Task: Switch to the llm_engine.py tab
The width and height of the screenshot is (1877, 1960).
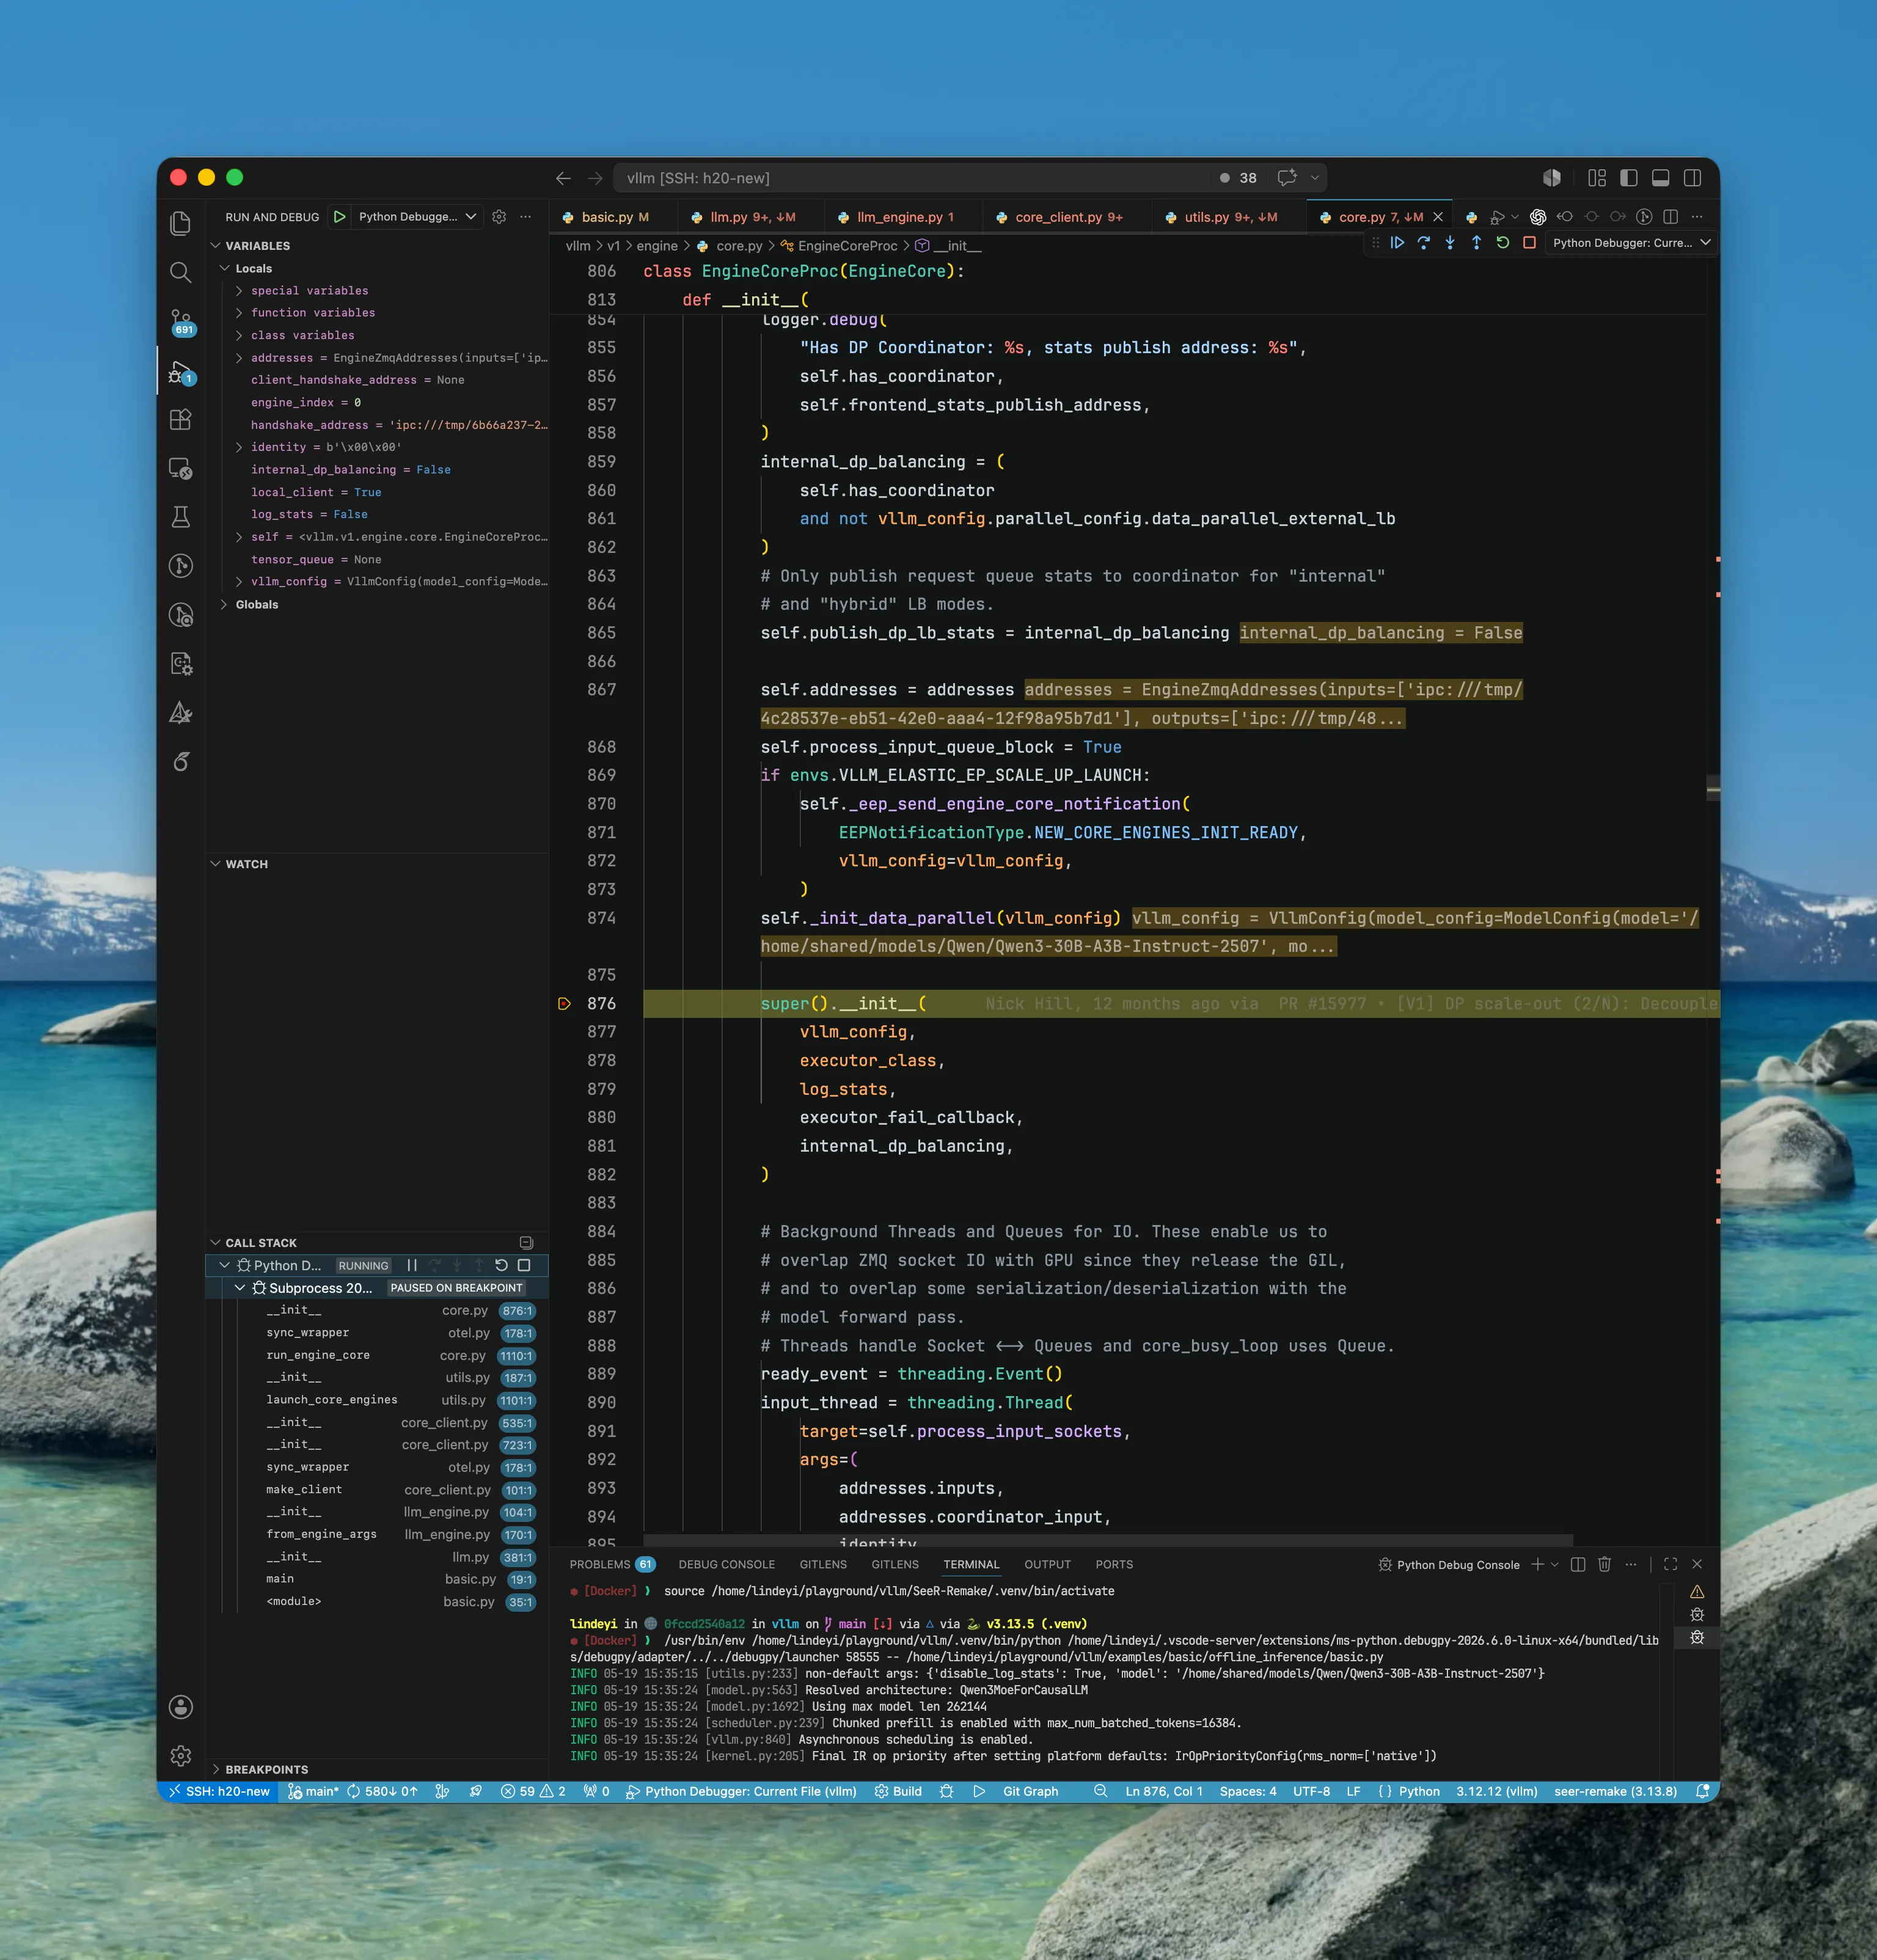Action: pos(905,217)
